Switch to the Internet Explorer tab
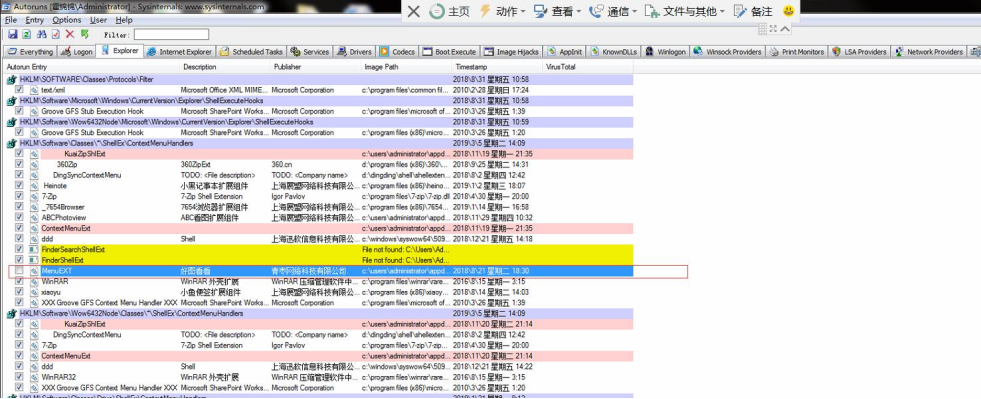981x399 pixels. (180, 52)
